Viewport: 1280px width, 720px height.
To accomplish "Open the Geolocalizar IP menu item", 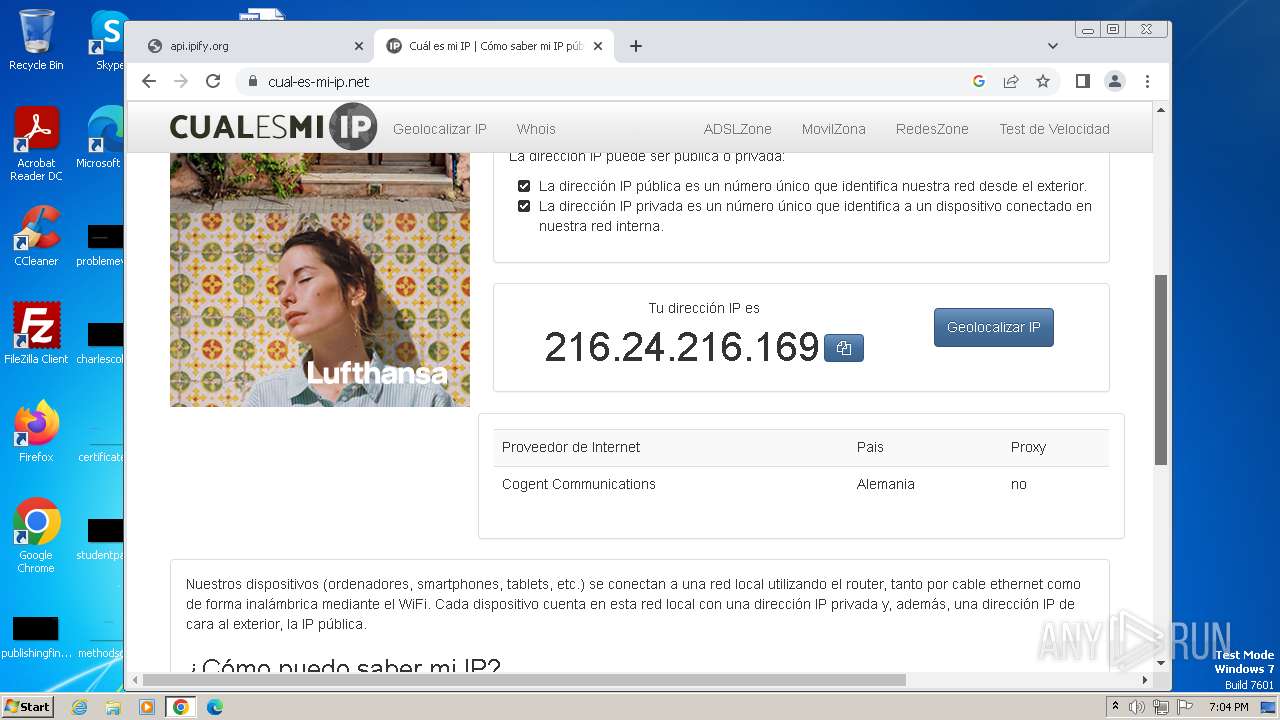I will coord(440,129).
